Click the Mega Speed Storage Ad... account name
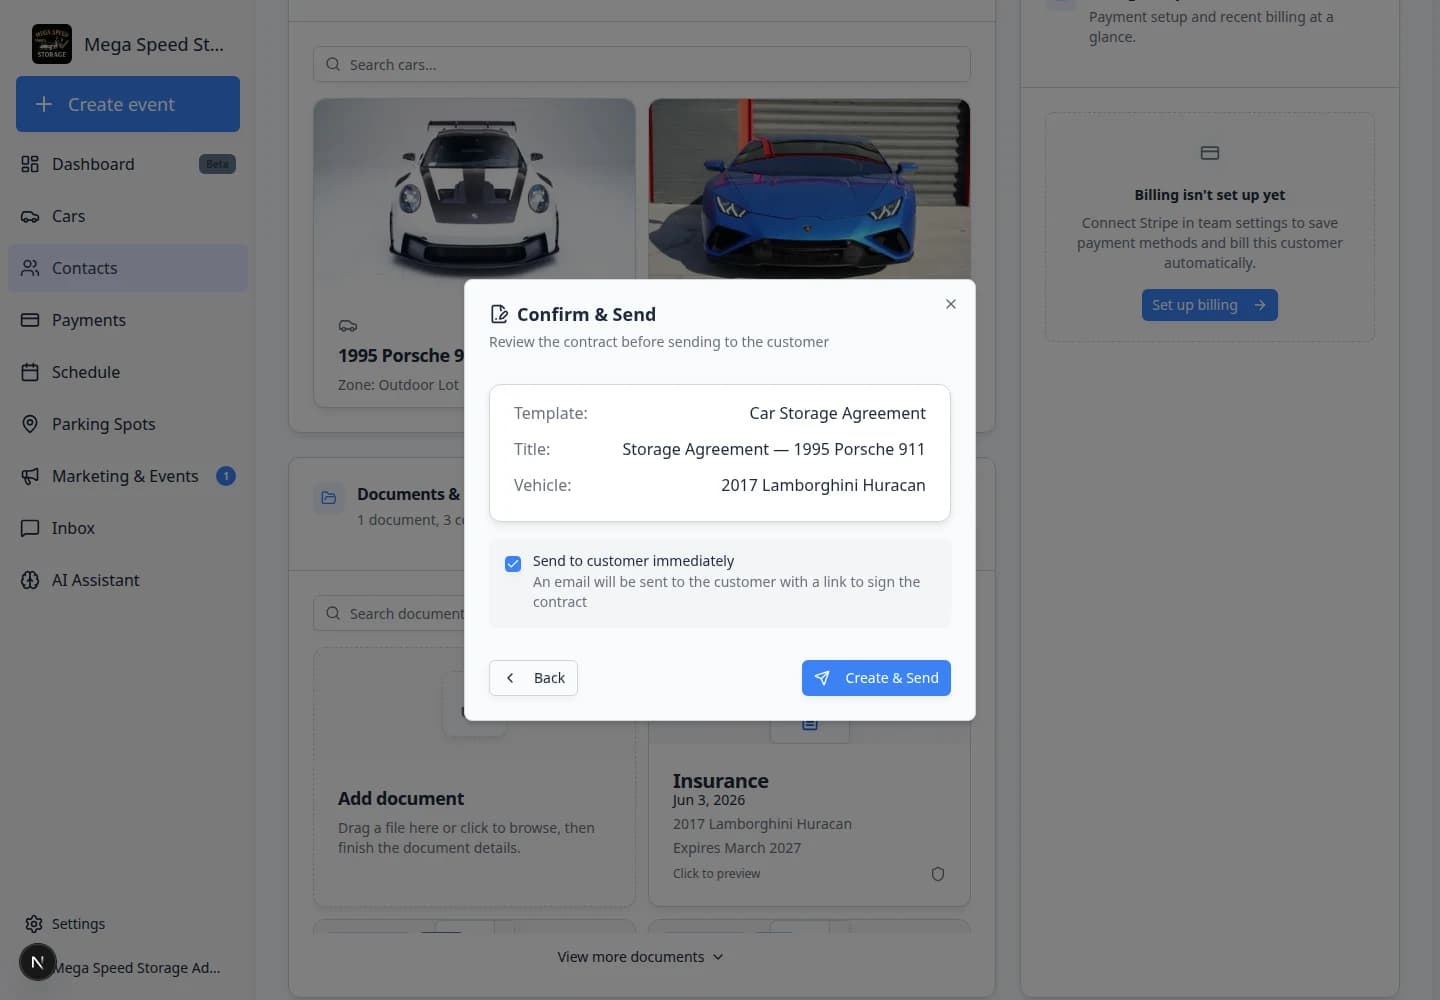Screen dimensions: 1440x1000 click(137, 968)
